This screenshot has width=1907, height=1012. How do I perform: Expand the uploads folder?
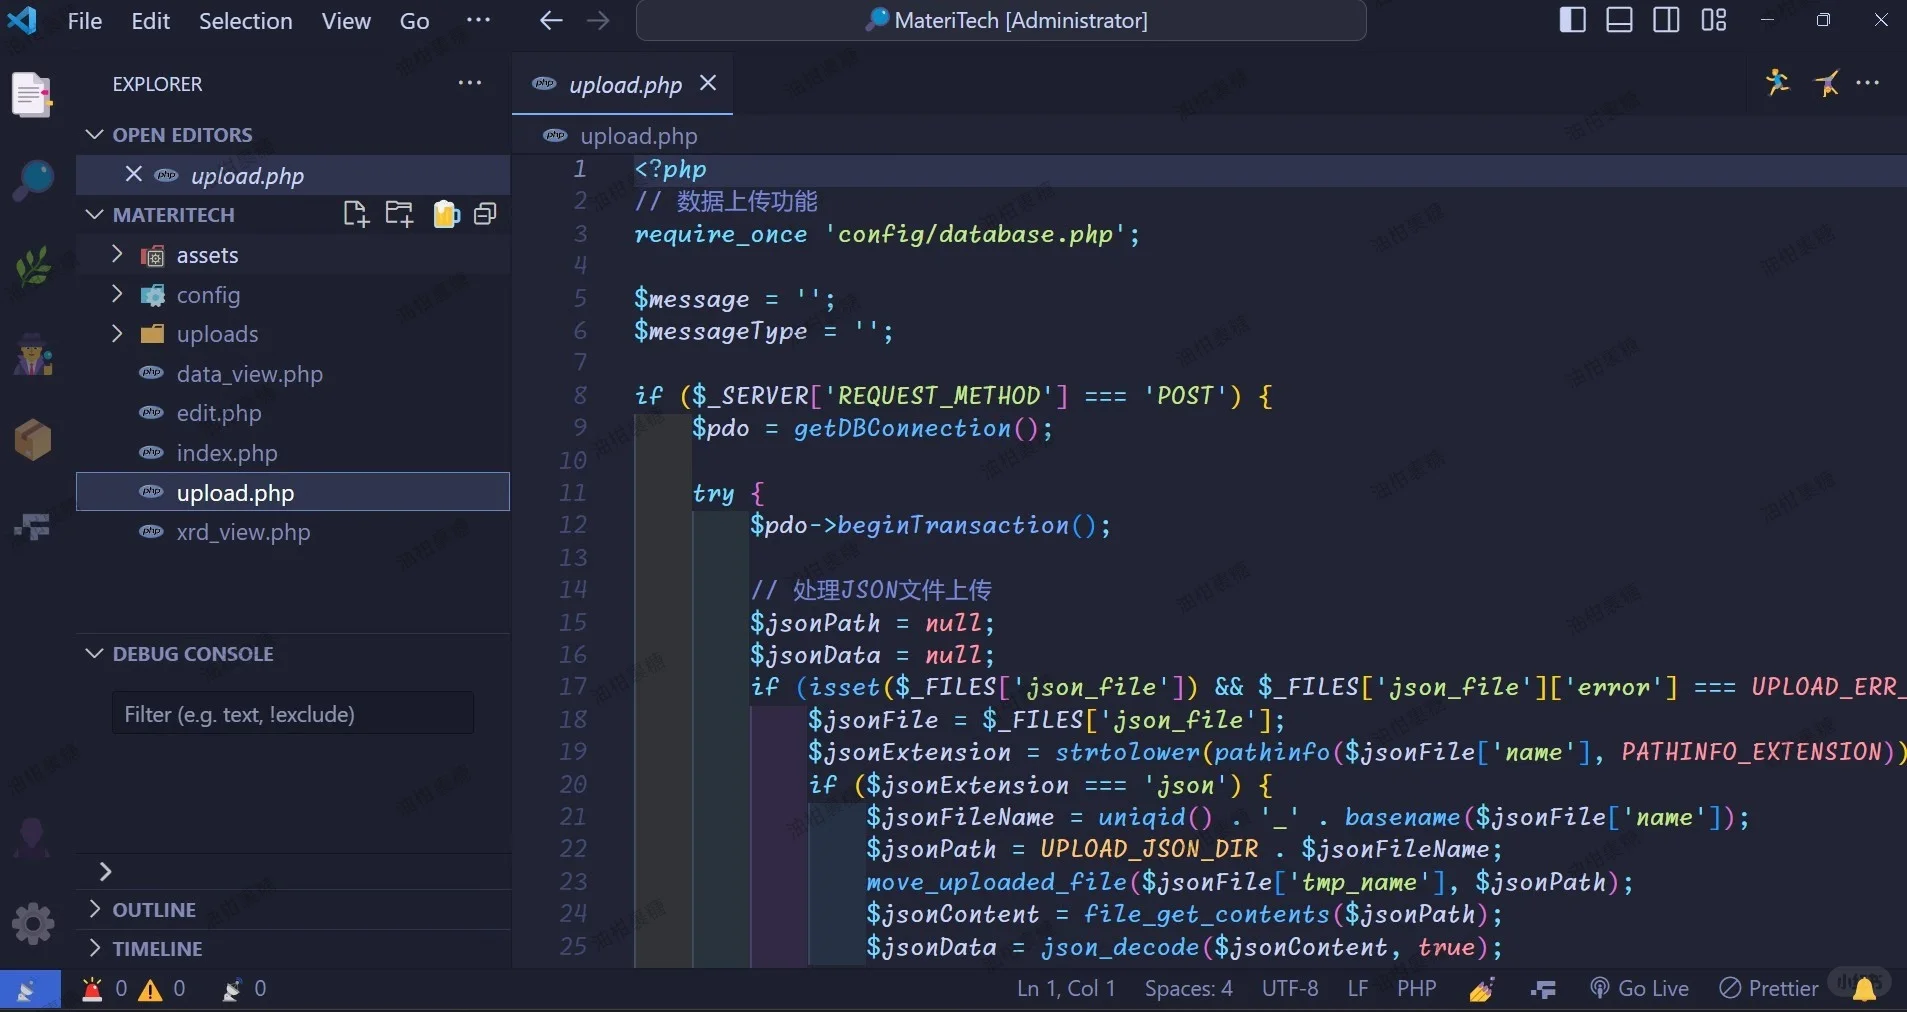click(117, 334)
